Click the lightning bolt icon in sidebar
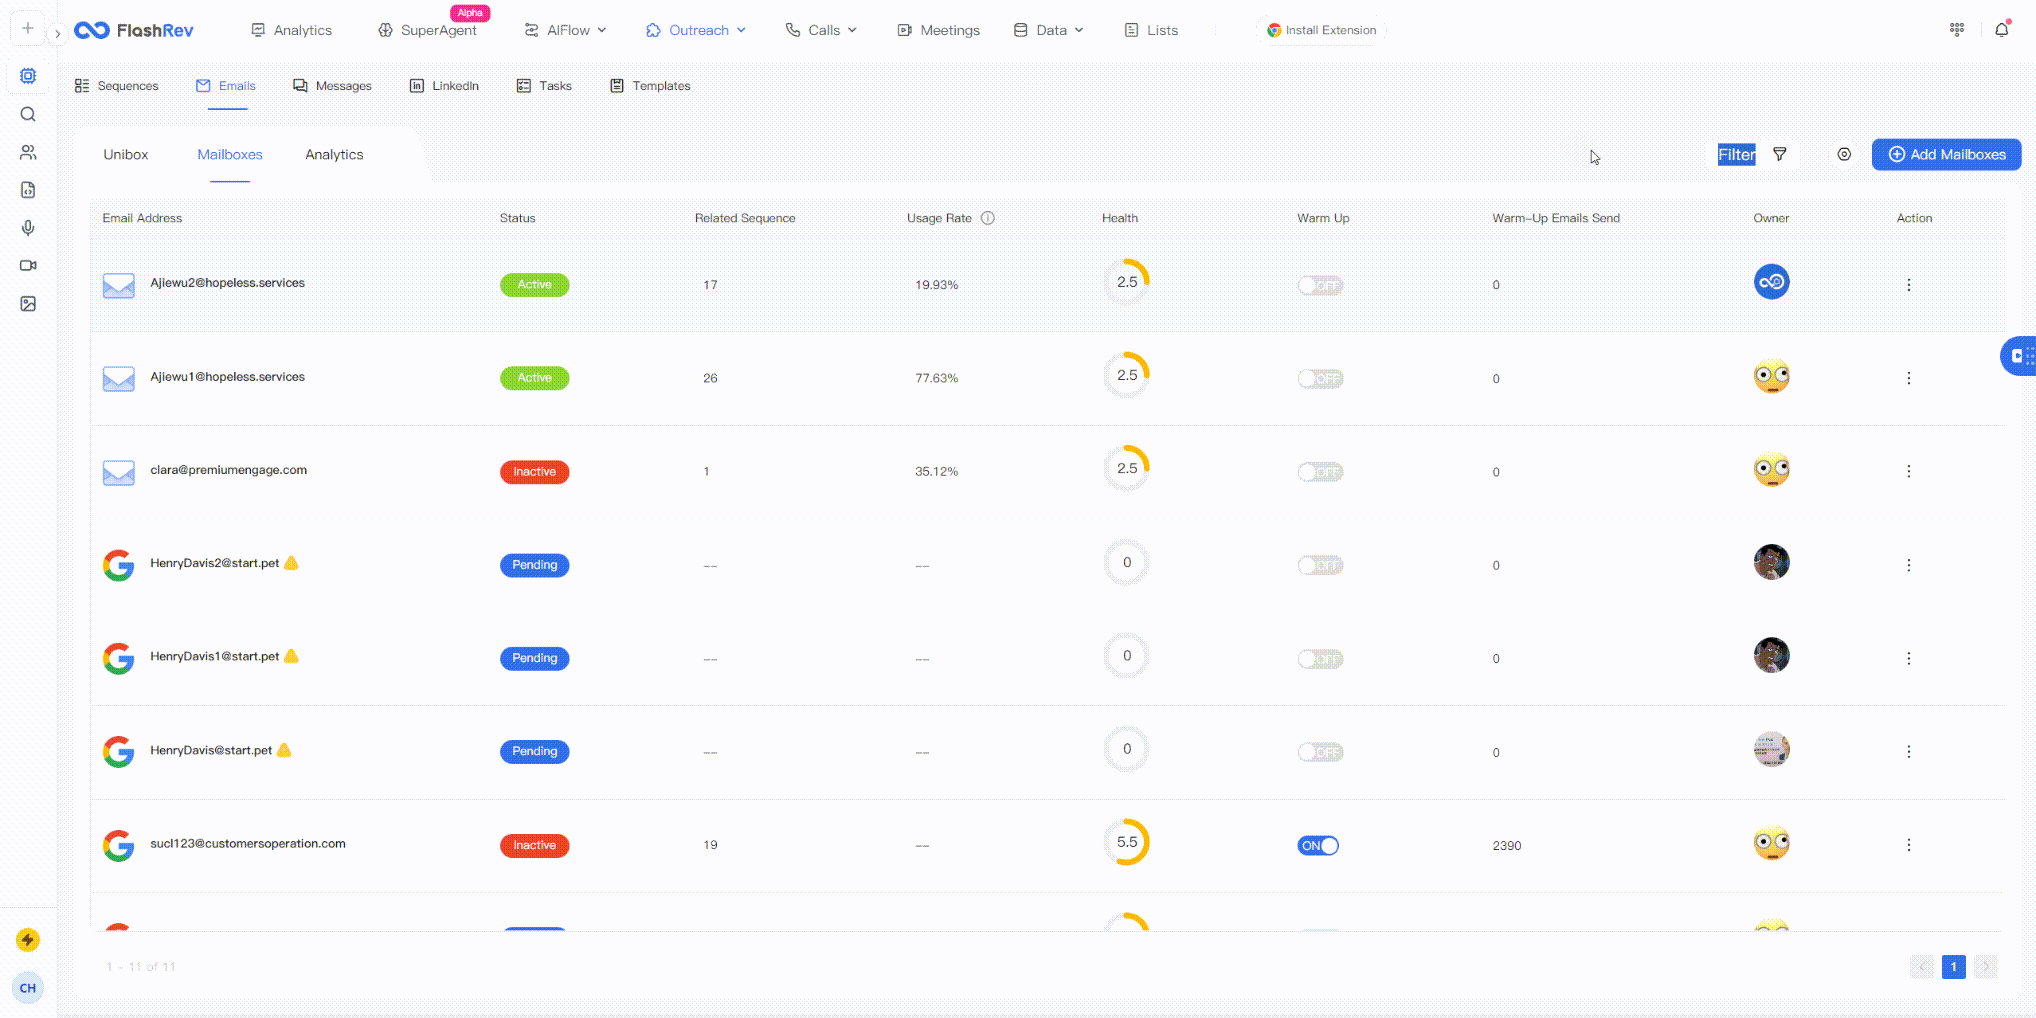Screen dimensions: 2036x1018 28,940
